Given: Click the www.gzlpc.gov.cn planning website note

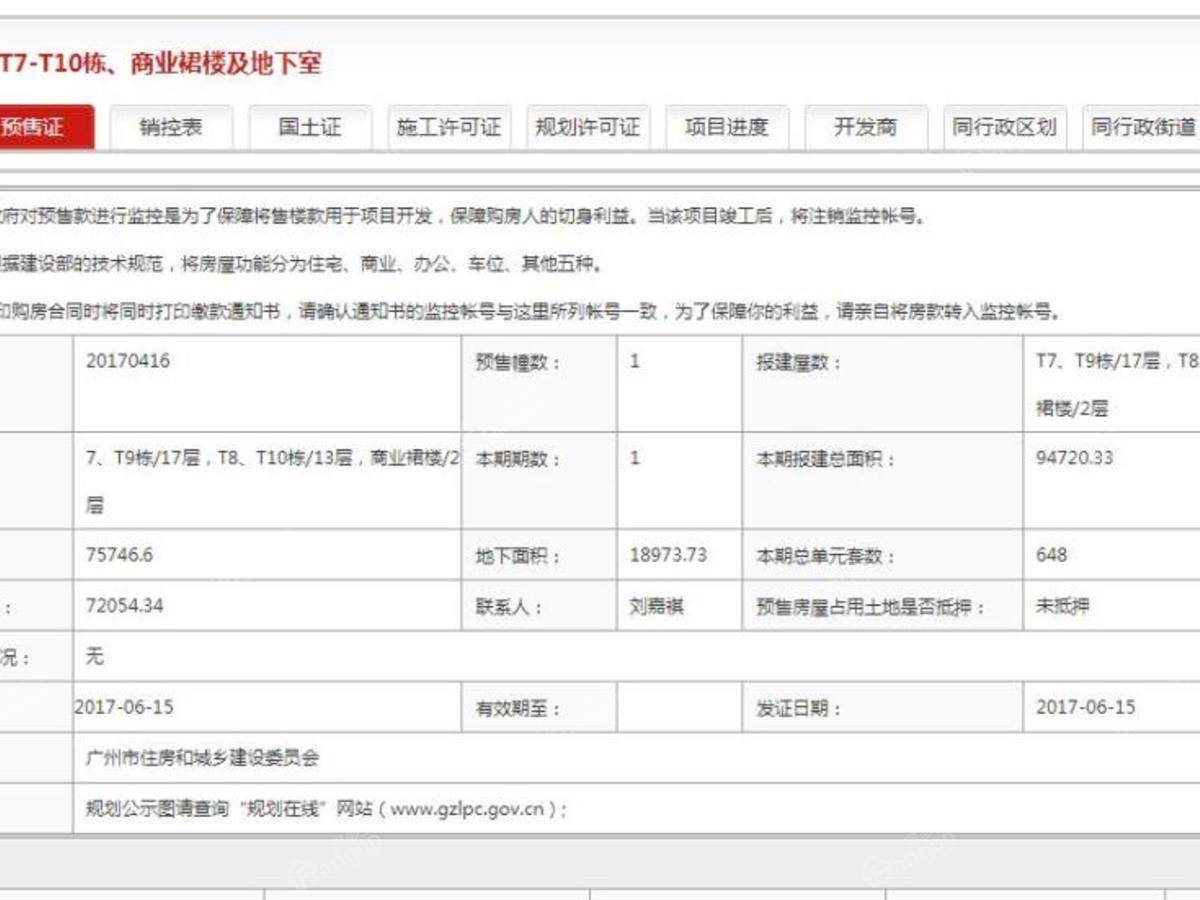Looking at the screenshot, I should (327, 809).
